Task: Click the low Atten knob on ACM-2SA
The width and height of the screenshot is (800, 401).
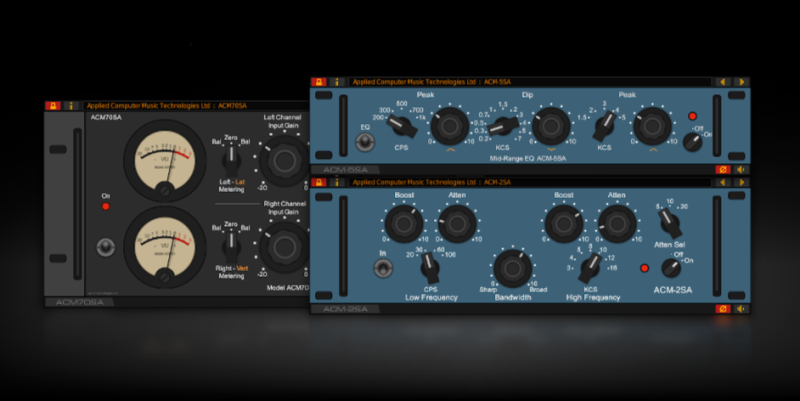Action: [457, 223]
